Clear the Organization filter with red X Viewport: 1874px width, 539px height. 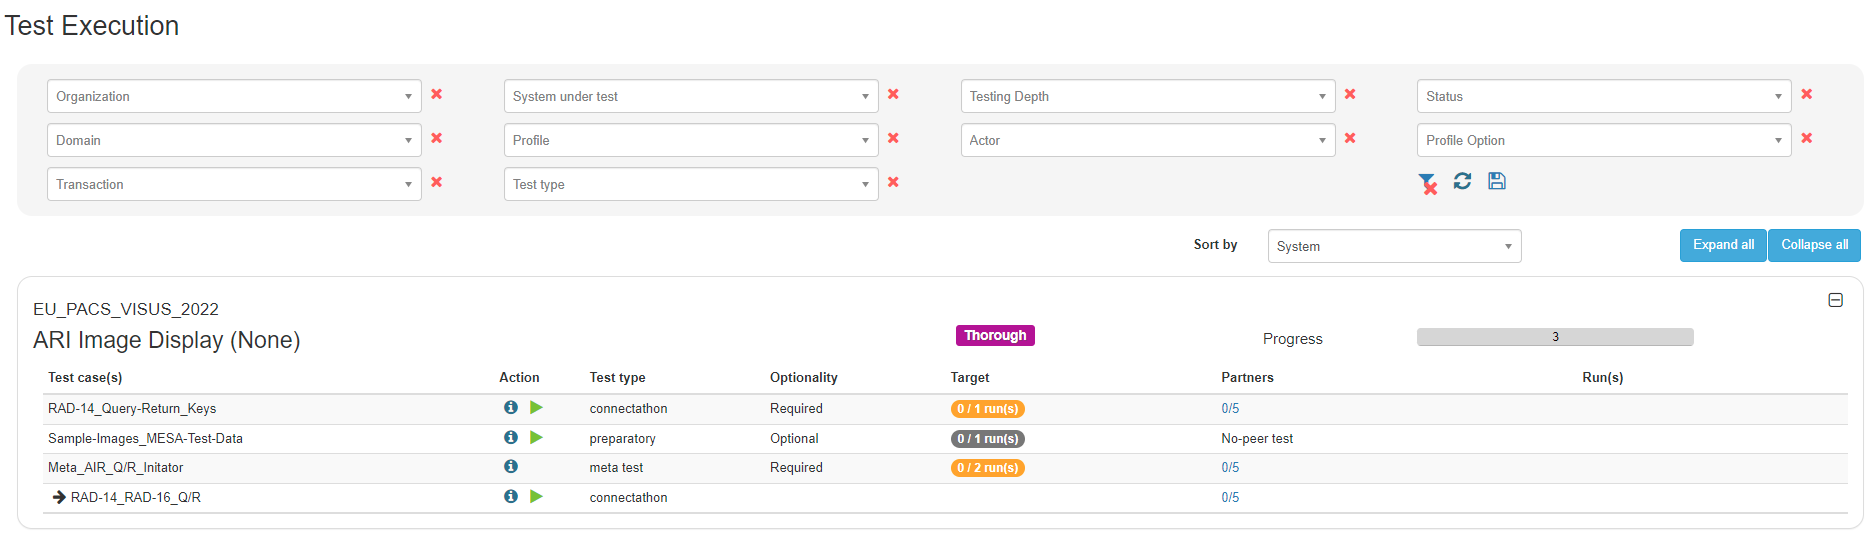point(437,94)
